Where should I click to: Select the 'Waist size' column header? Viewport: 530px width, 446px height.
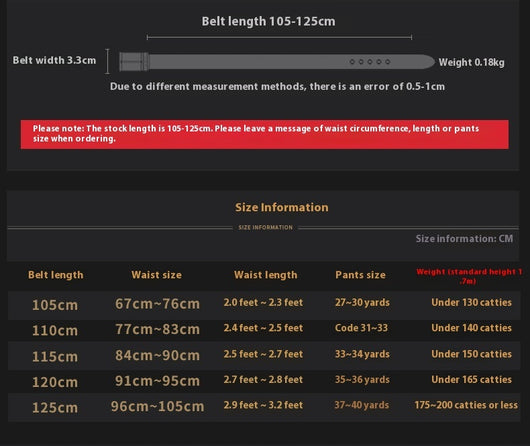coord(156,275)
